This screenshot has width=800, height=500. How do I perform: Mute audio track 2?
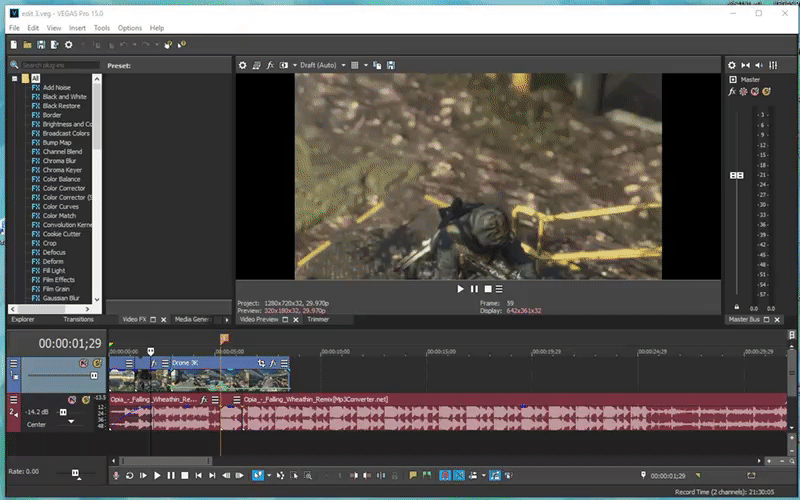pos(72,400)
